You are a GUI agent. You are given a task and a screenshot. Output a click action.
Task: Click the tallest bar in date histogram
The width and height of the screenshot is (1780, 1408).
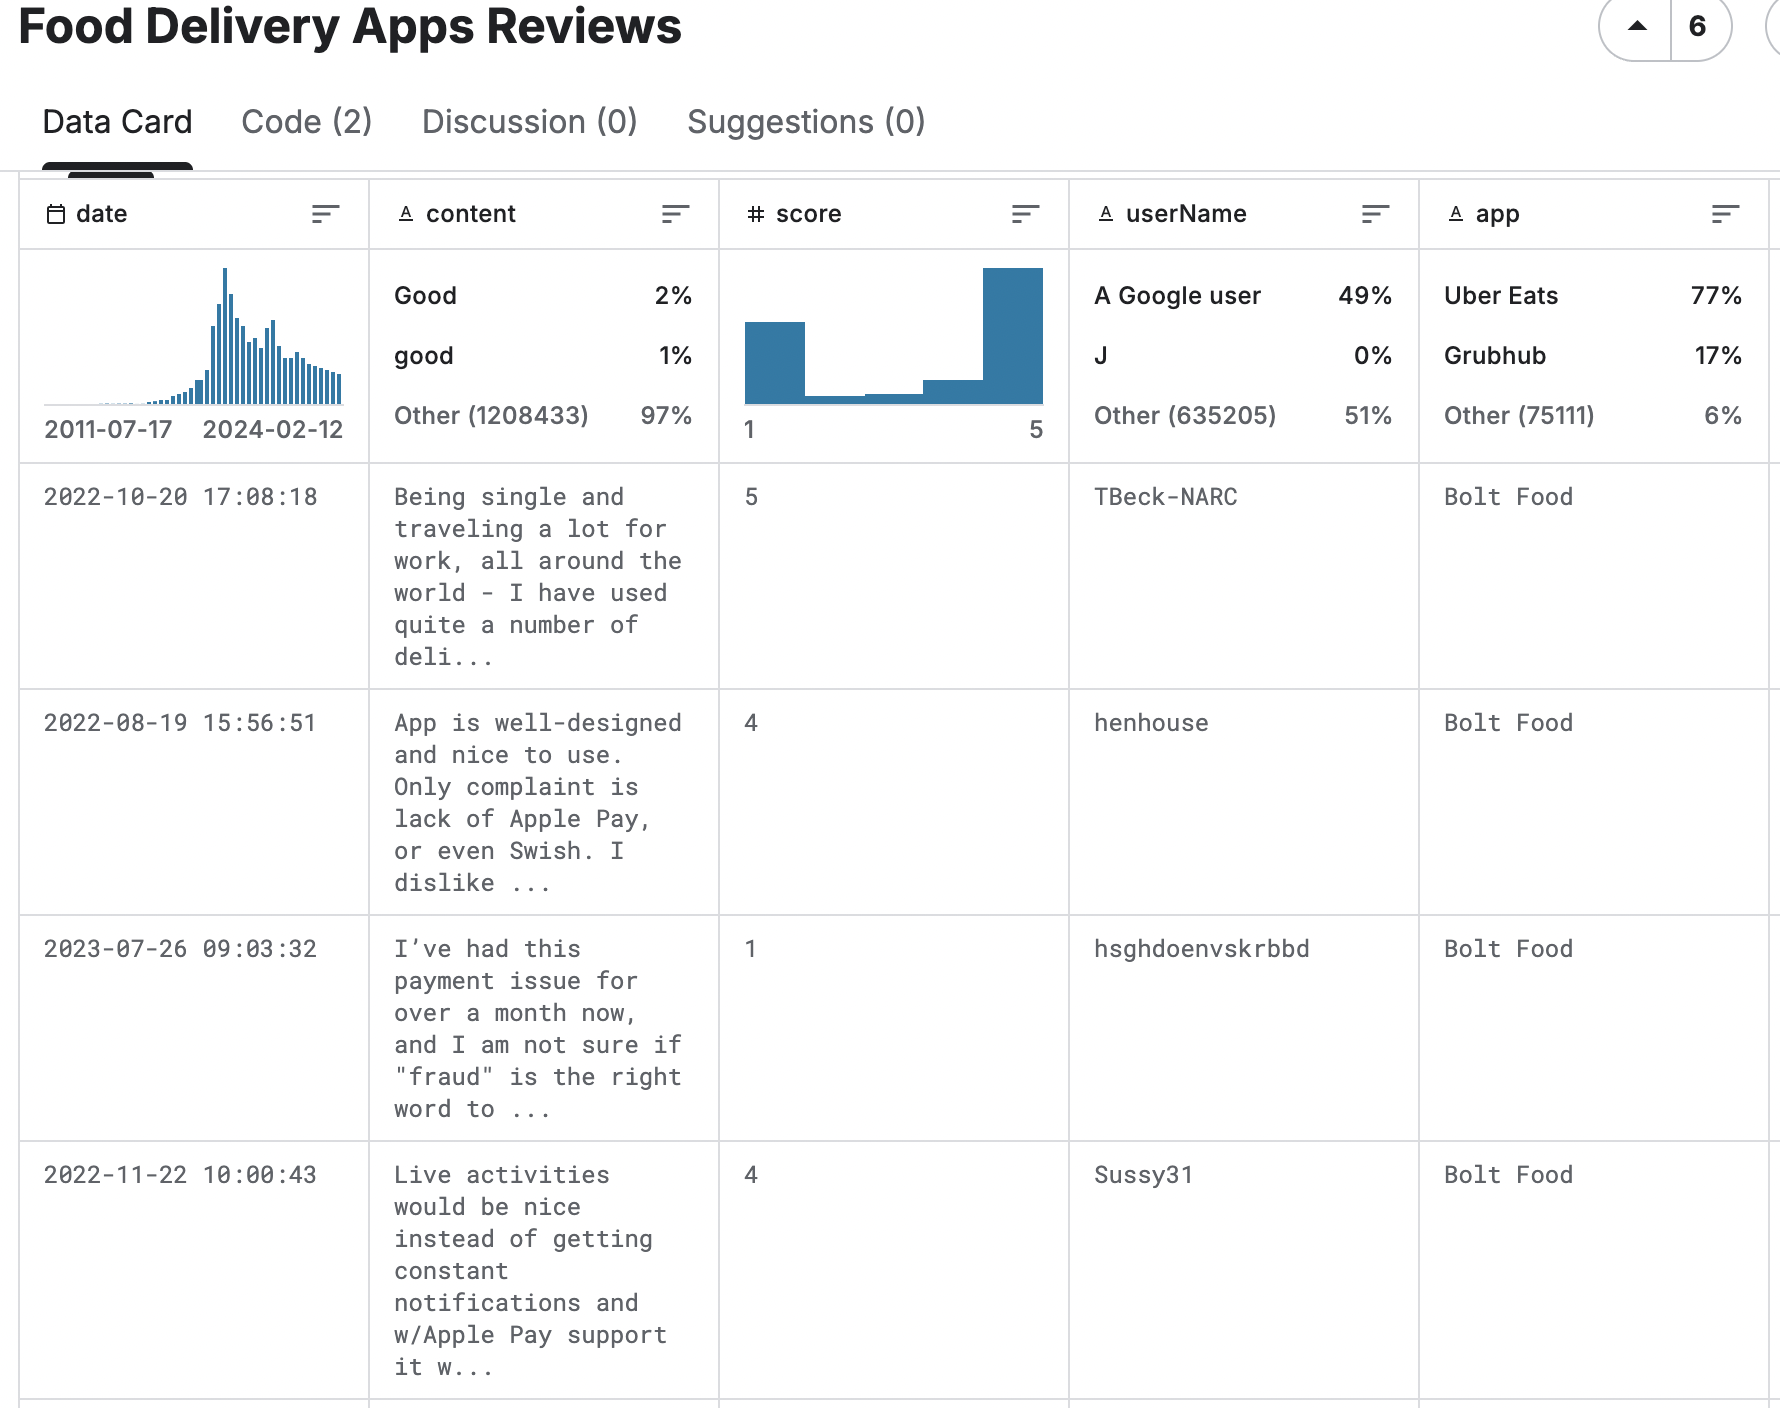pyautogui.click(x=225, y=336)
